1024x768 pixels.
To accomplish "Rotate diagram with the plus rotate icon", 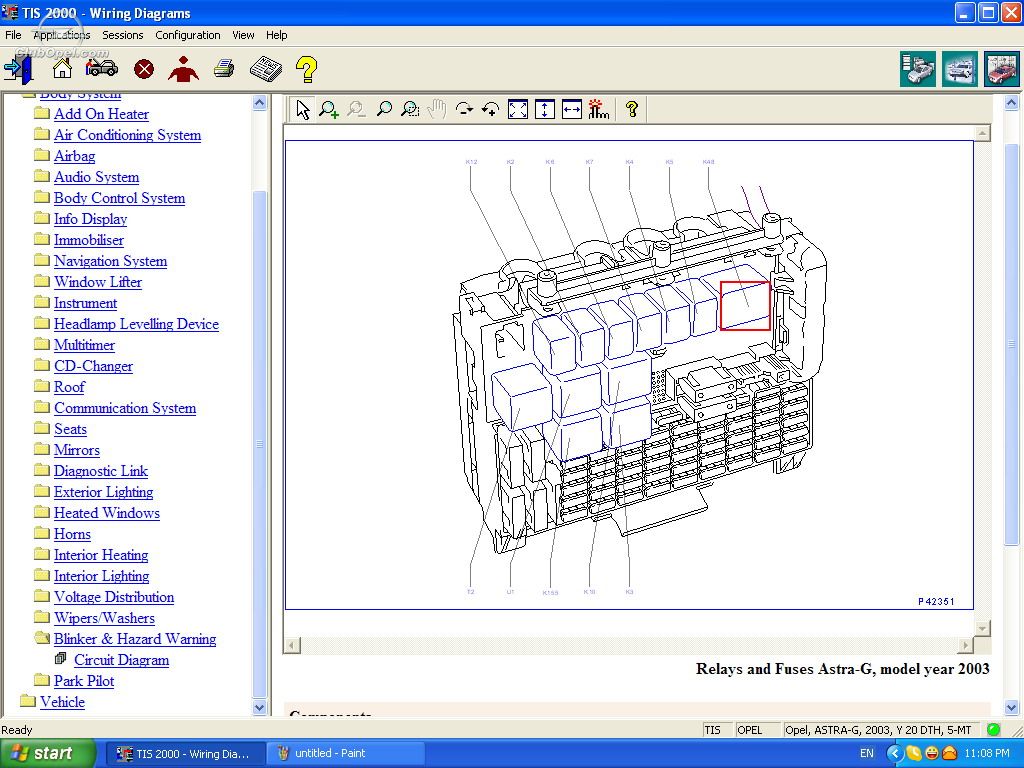I will pos(490,109).
